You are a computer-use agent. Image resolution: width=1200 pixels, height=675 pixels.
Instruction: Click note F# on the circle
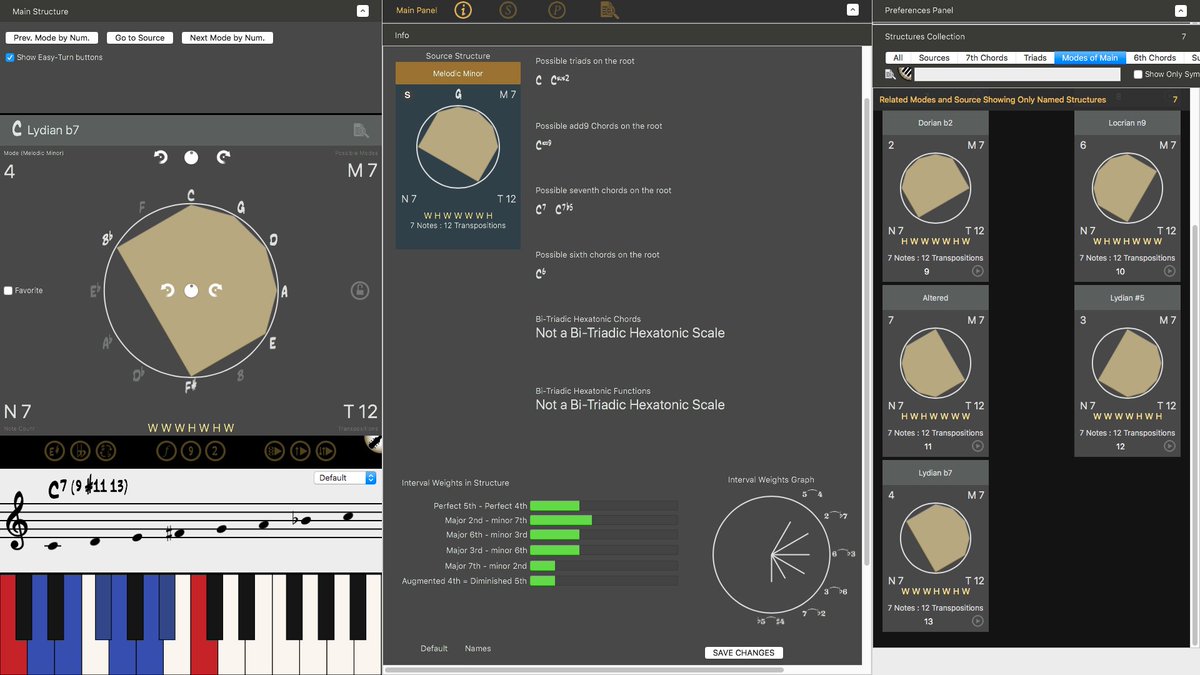point(191,386)
